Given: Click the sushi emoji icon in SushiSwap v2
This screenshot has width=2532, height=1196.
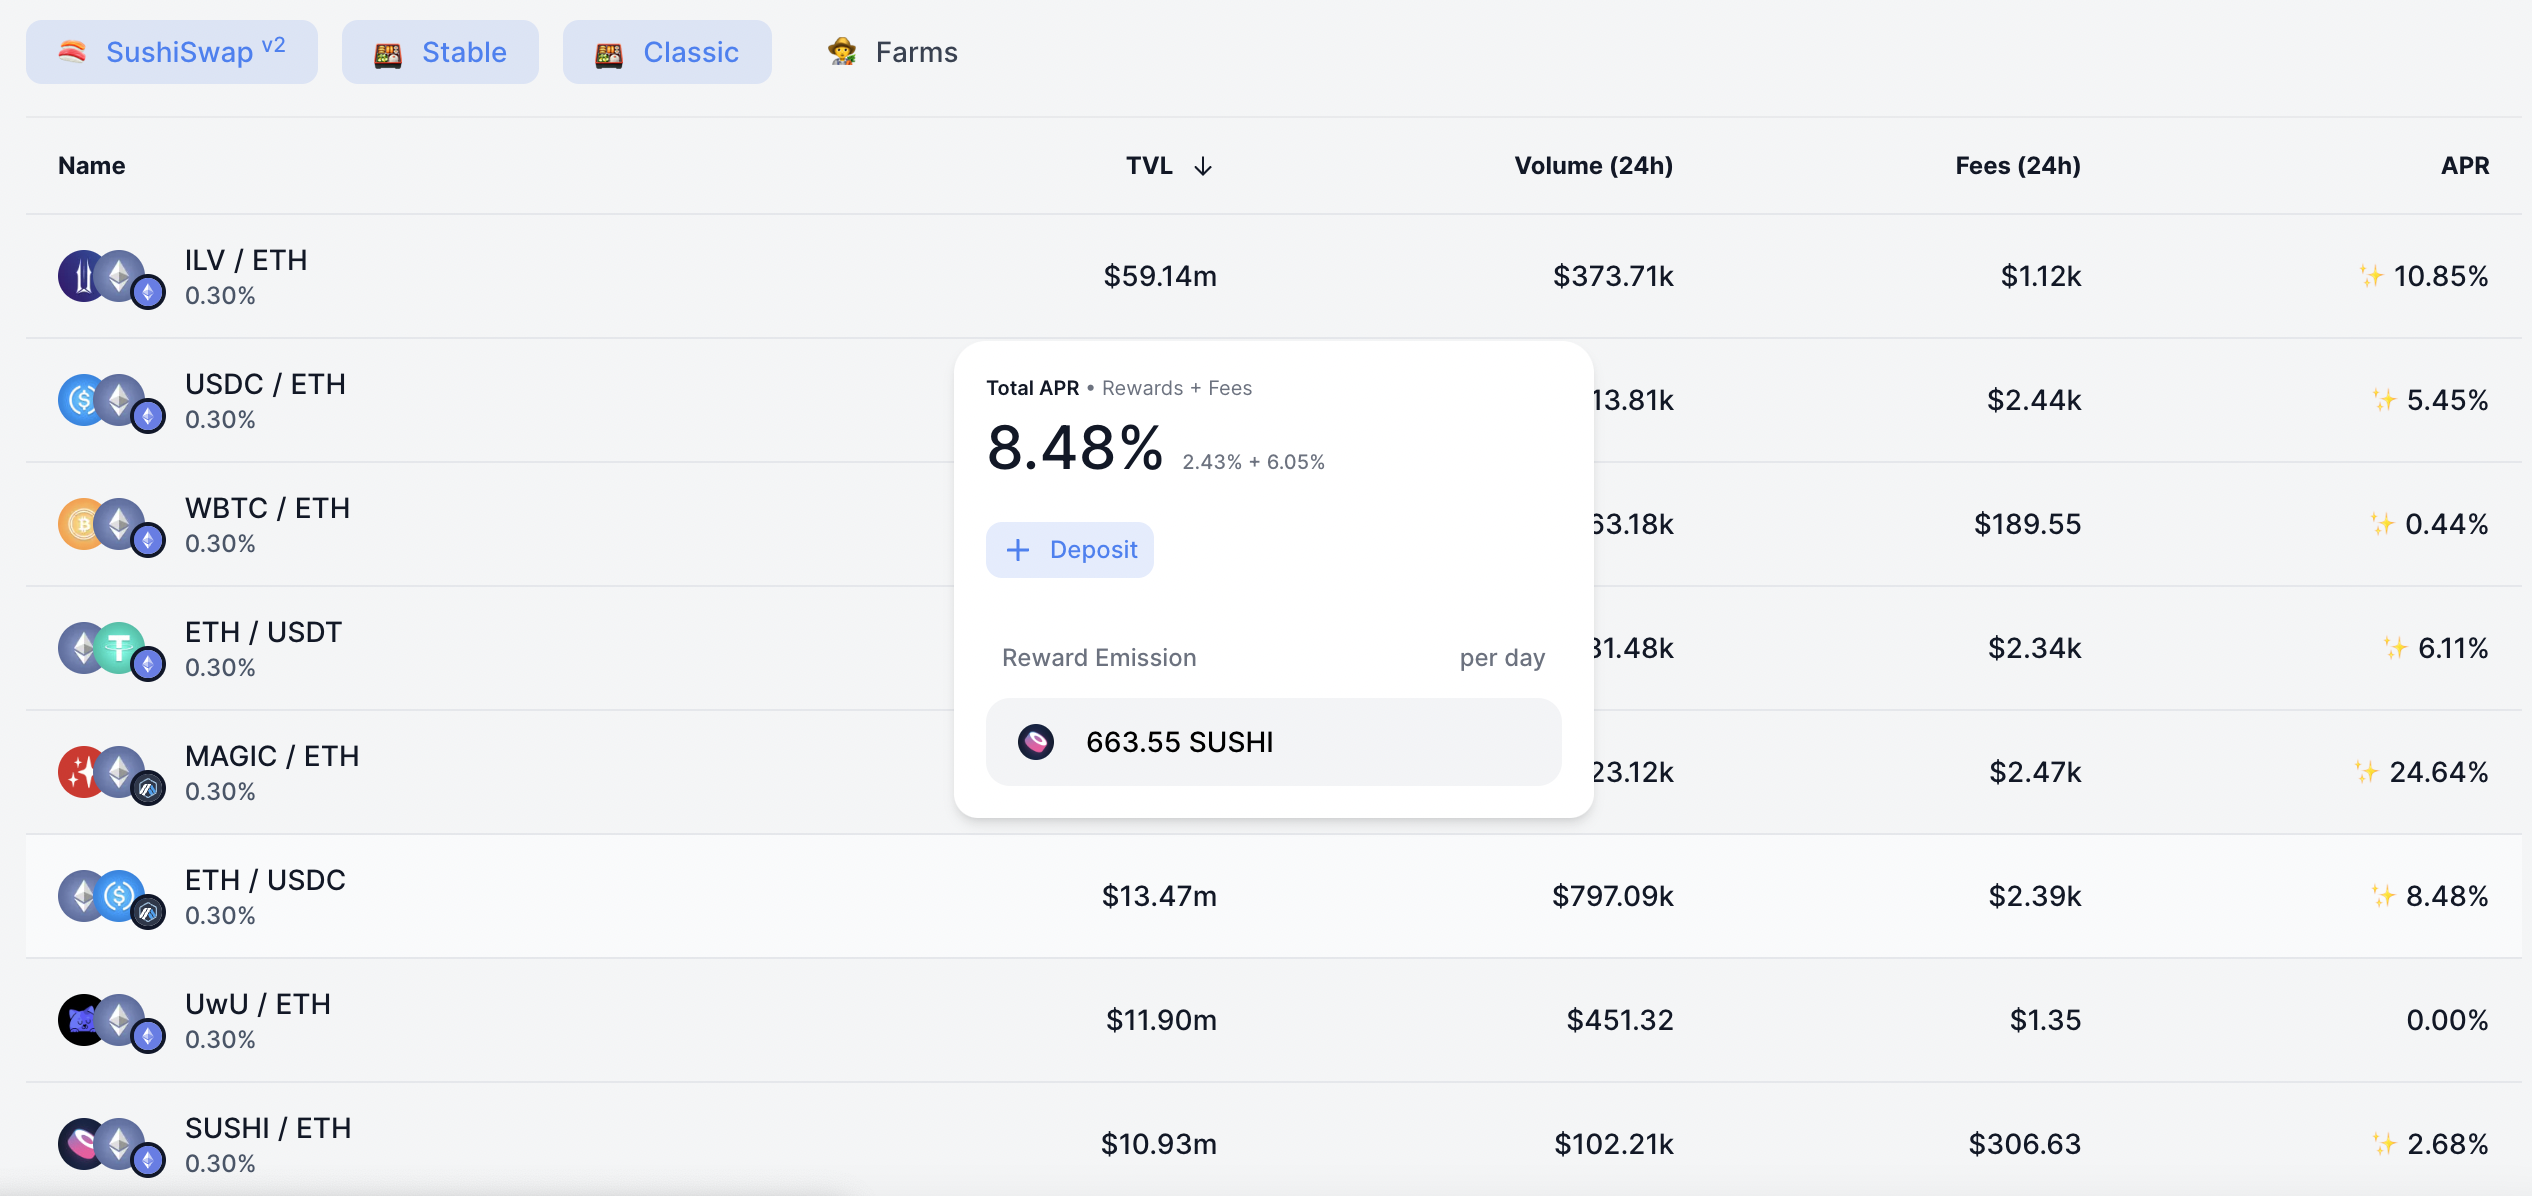Looking at the screenshot, I should (x=72, y=52).
